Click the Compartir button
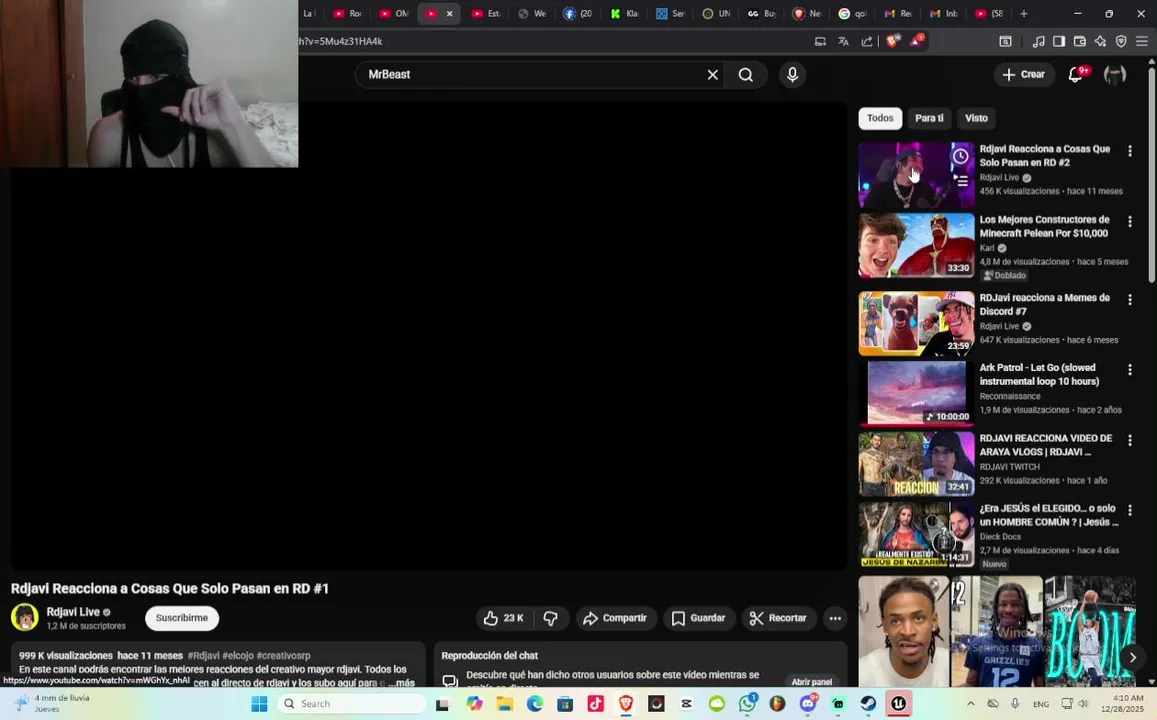 (x=614, y=618)
